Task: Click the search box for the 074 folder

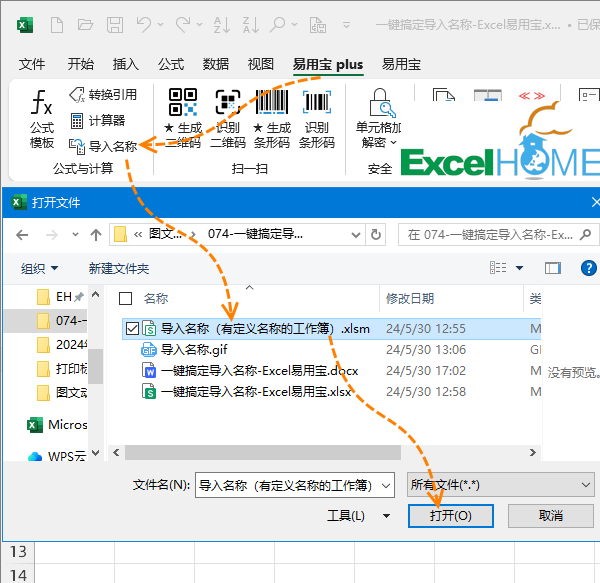Action: click(x=497, y=235)
